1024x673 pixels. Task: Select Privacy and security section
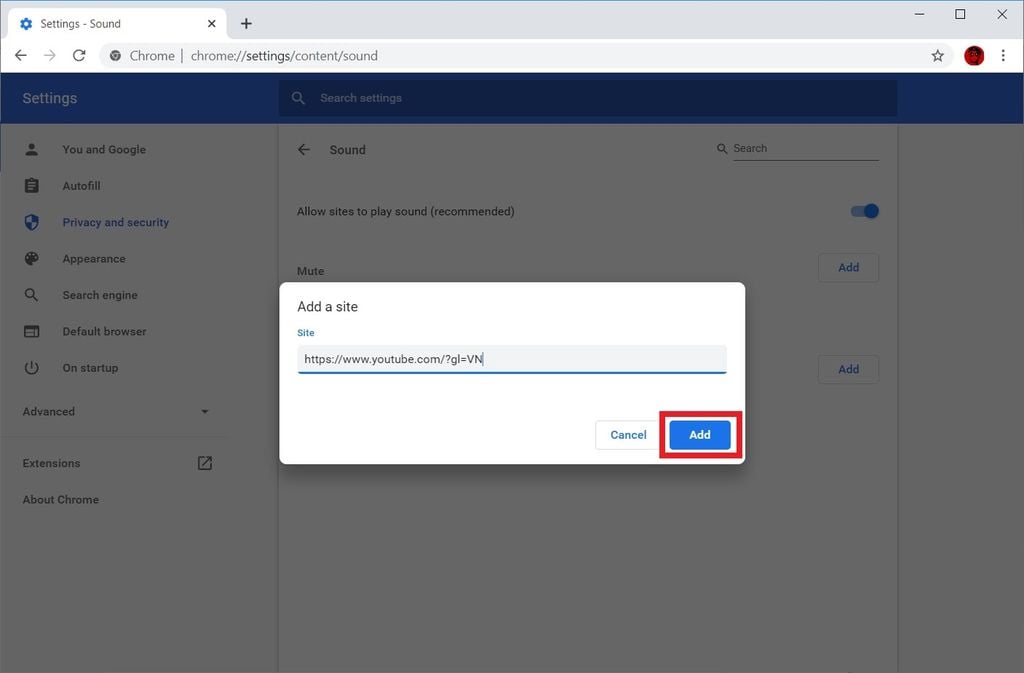(116, 223)
